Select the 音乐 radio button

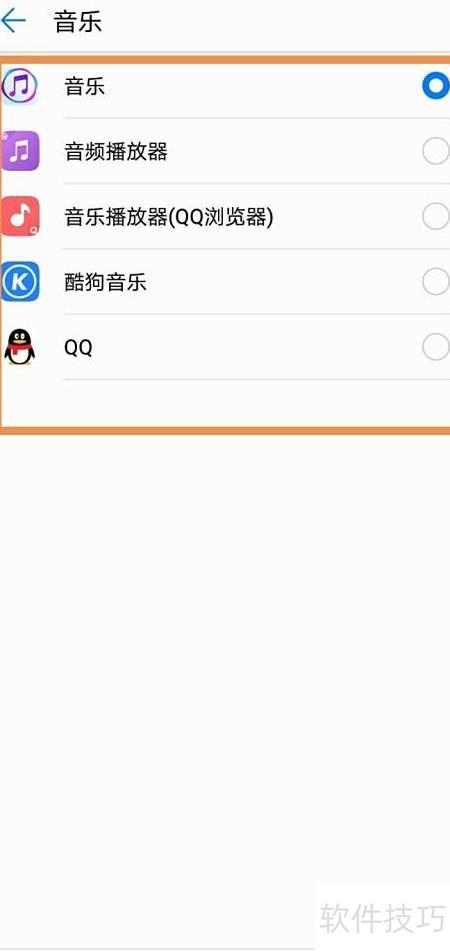[x=436, y=86]
